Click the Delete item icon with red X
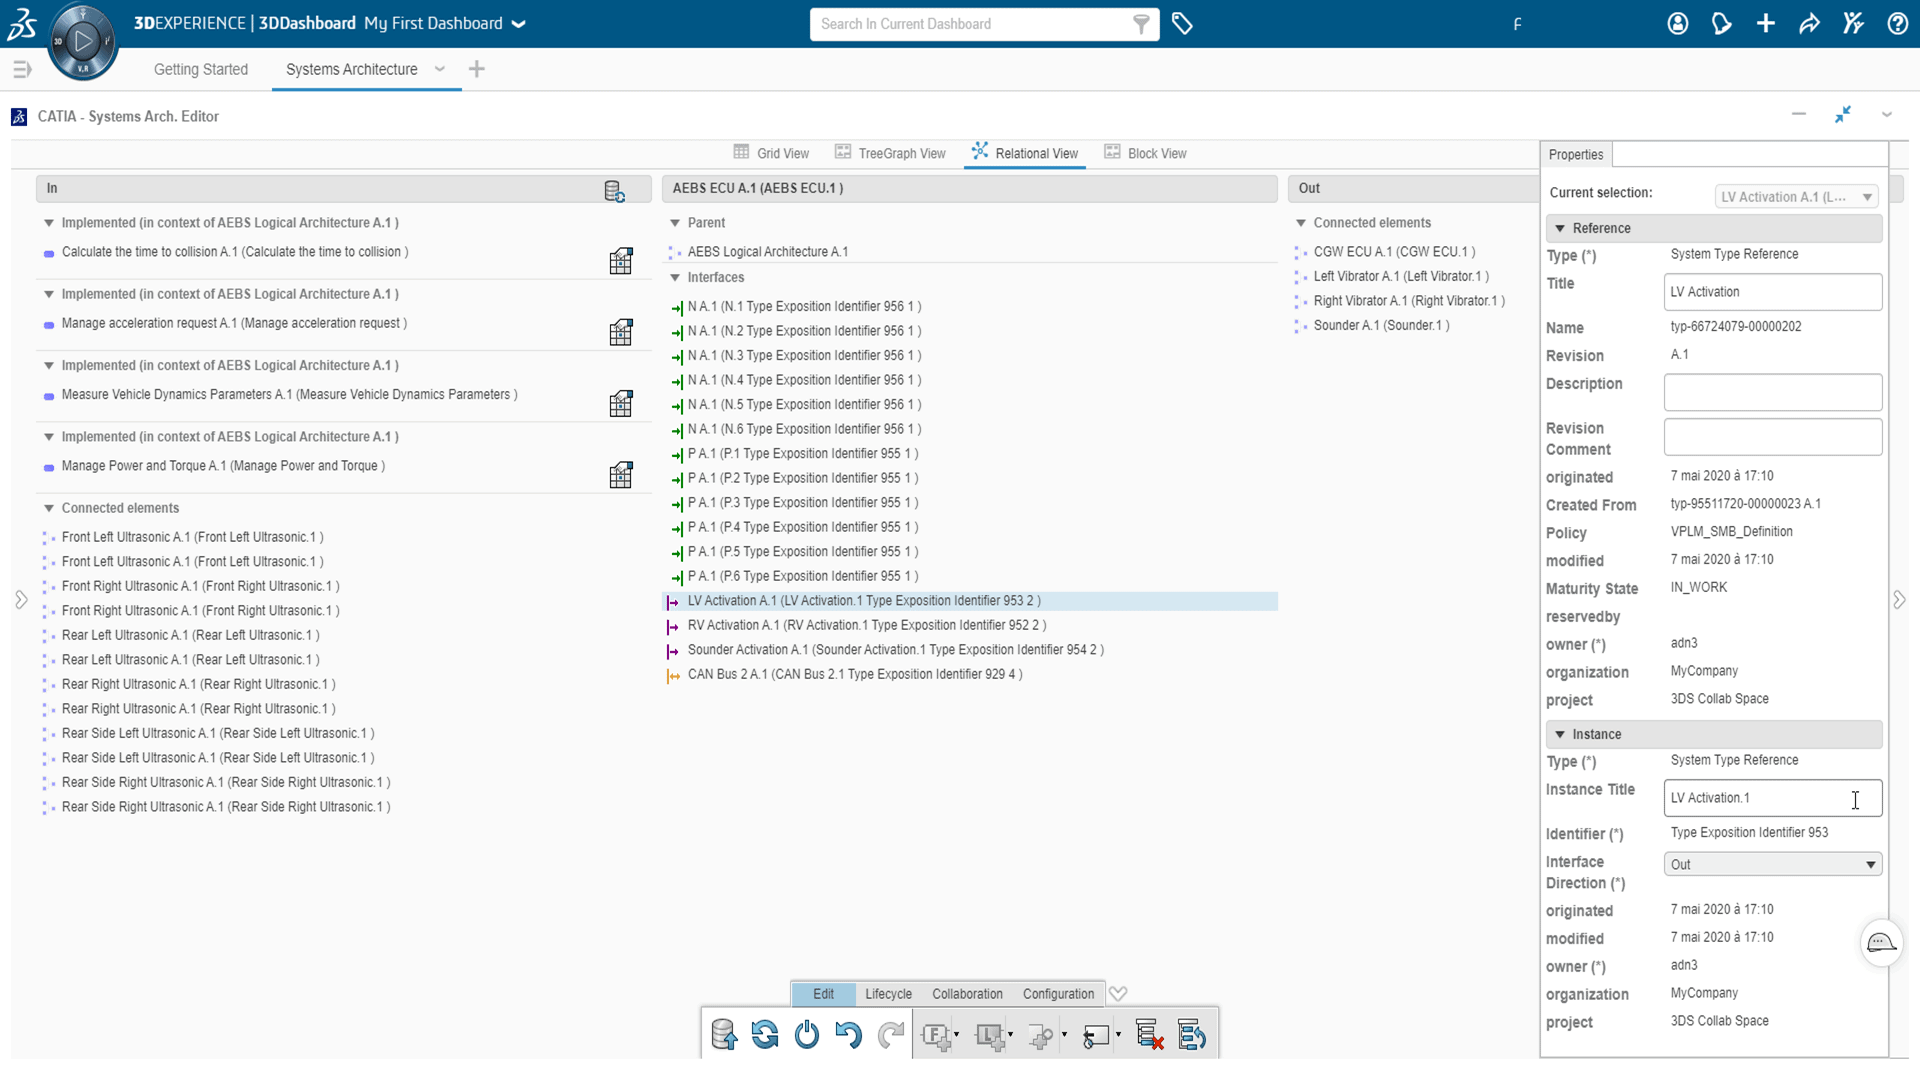Image resolution: width=1920 pixels, height=1080 pixels. [x=1149, y=1035]
